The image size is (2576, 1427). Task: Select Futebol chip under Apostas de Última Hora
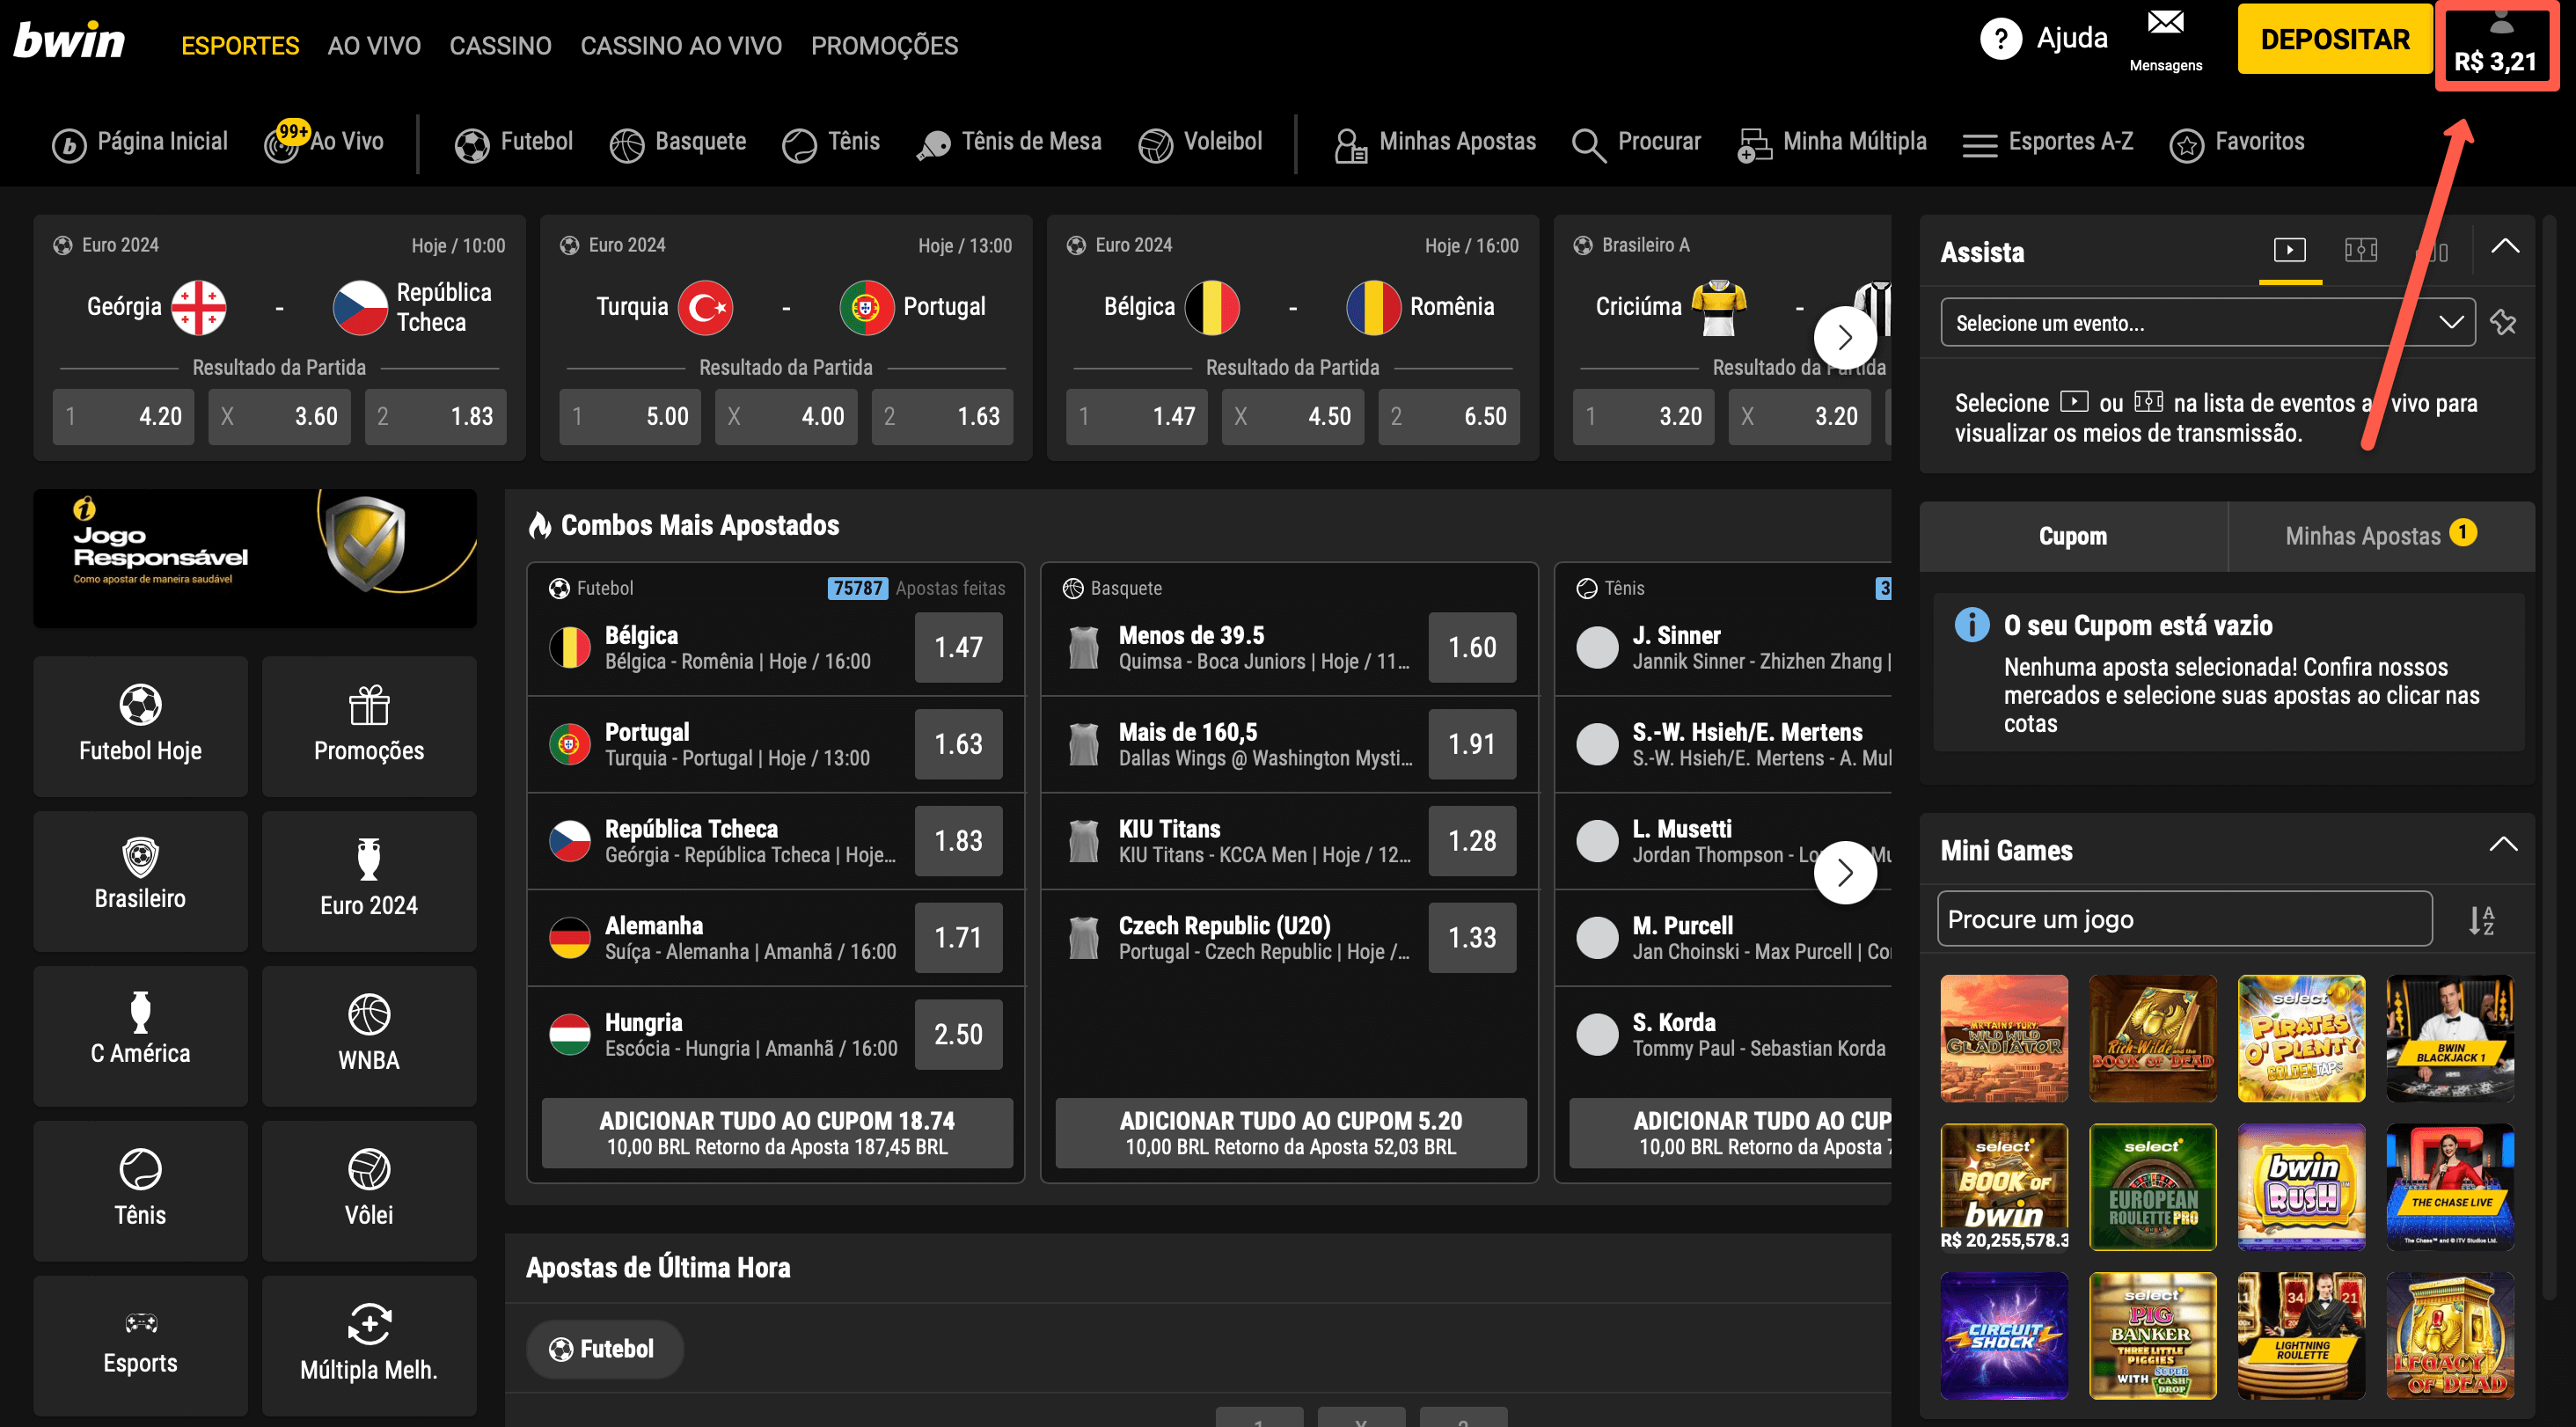point(604,1349)
